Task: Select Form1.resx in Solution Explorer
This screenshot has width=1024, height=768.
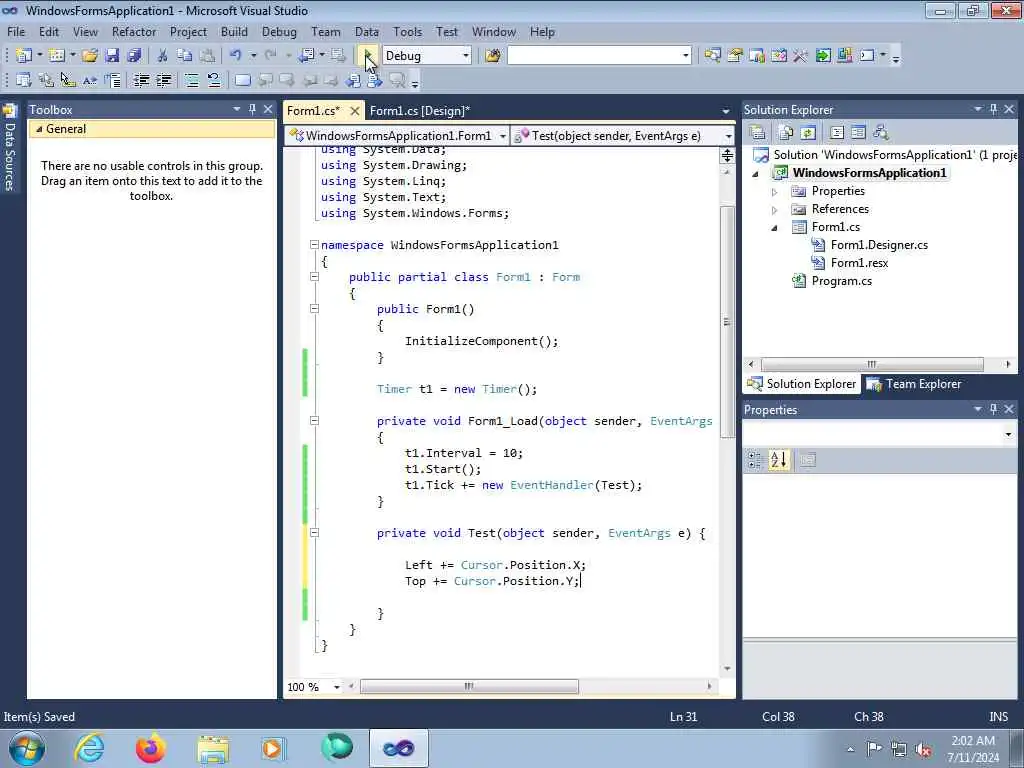Action: (859, 263)
